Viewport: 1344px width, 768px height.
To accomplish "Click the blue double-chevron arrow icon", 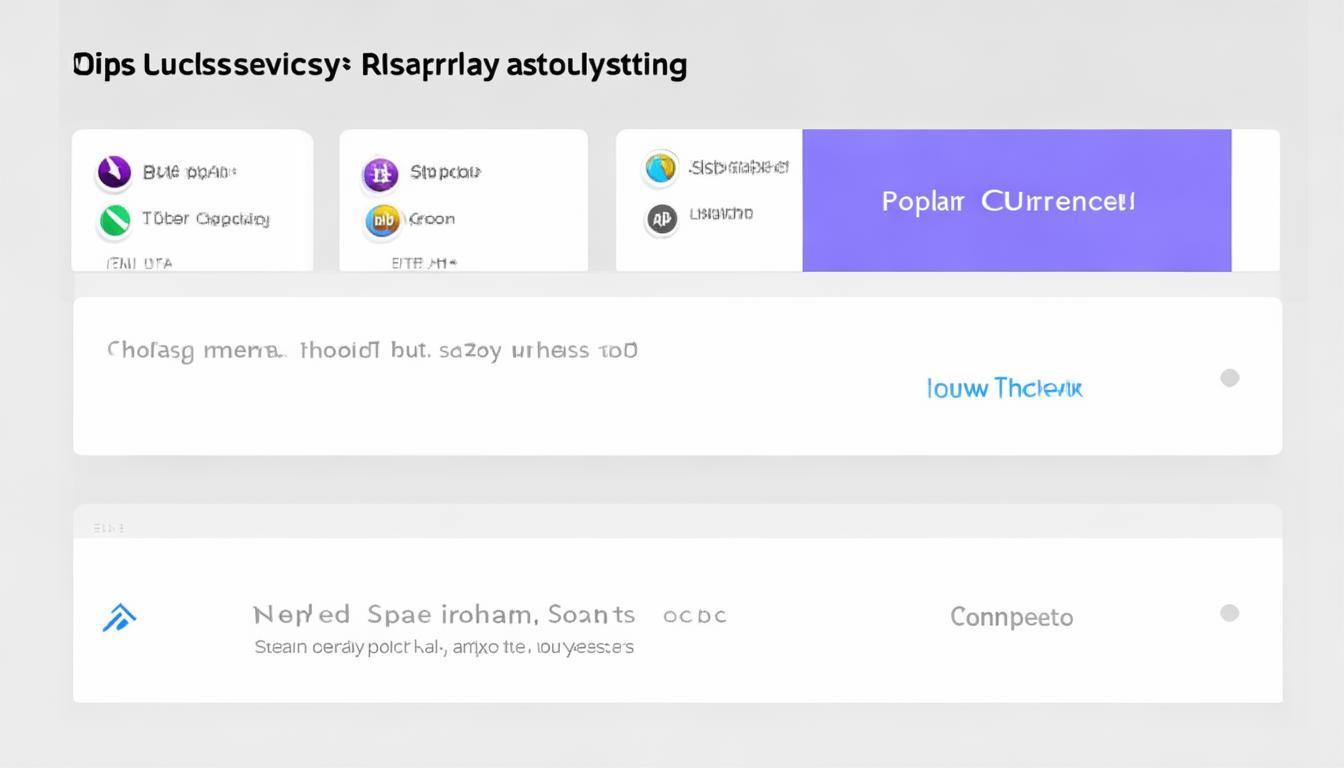I will coord(119,618).
